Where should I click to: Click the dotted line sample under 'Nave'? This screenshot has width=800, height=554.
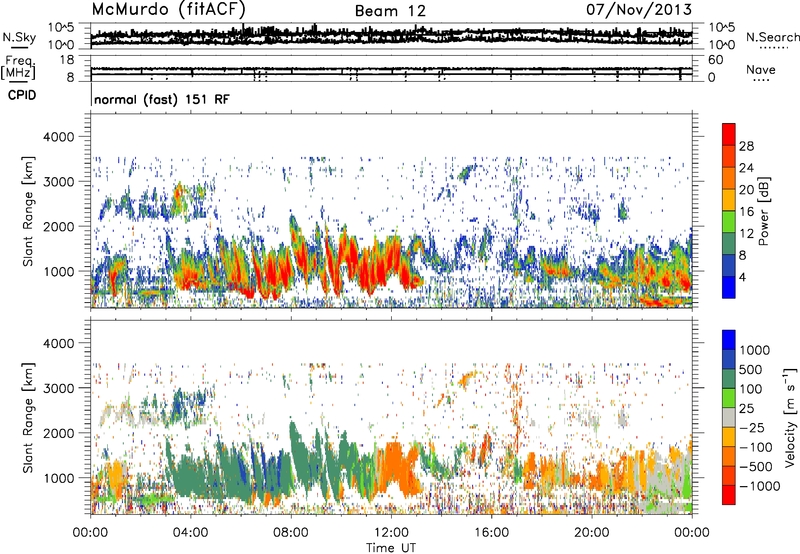click(x=761, y=81)
